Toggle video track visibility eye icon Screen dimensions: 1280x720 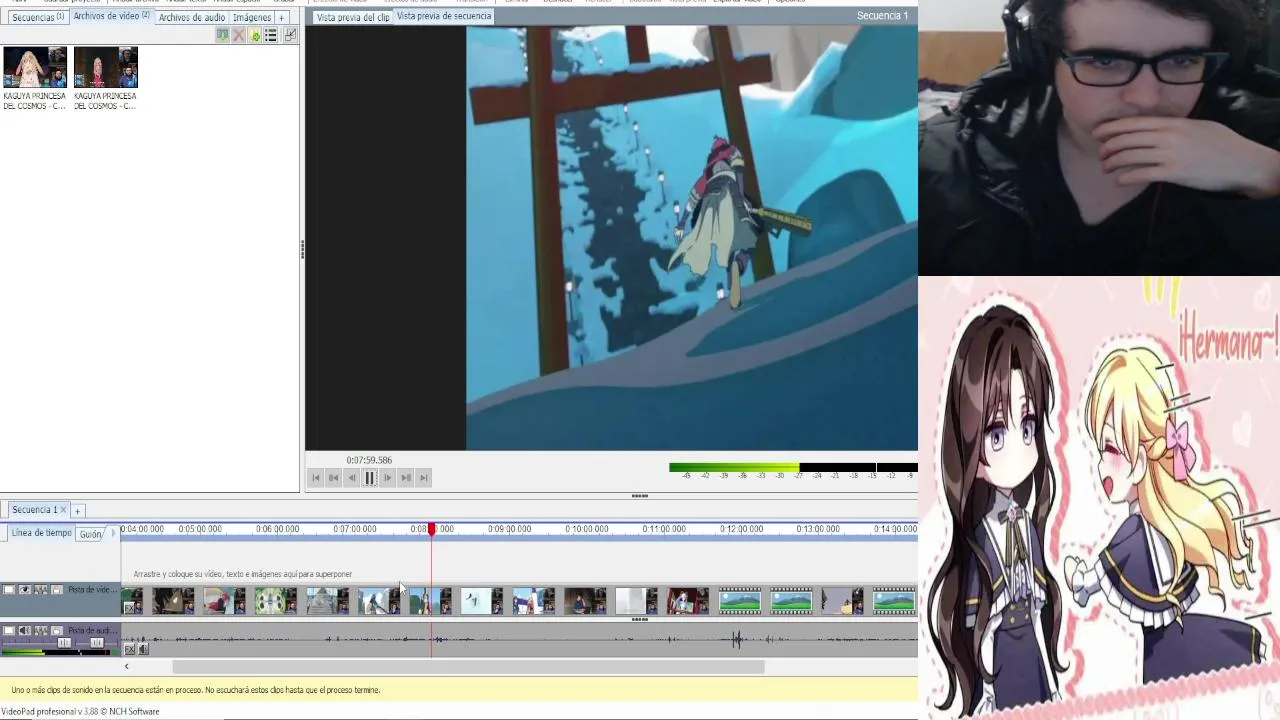point(25,589)
